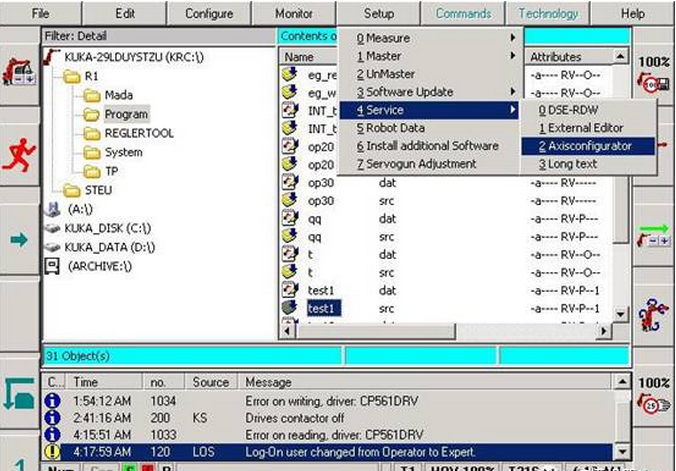The image size is (676, 471).
Task: Click the robot jog mode icon at top left
Action: click(x=19, y=71)
